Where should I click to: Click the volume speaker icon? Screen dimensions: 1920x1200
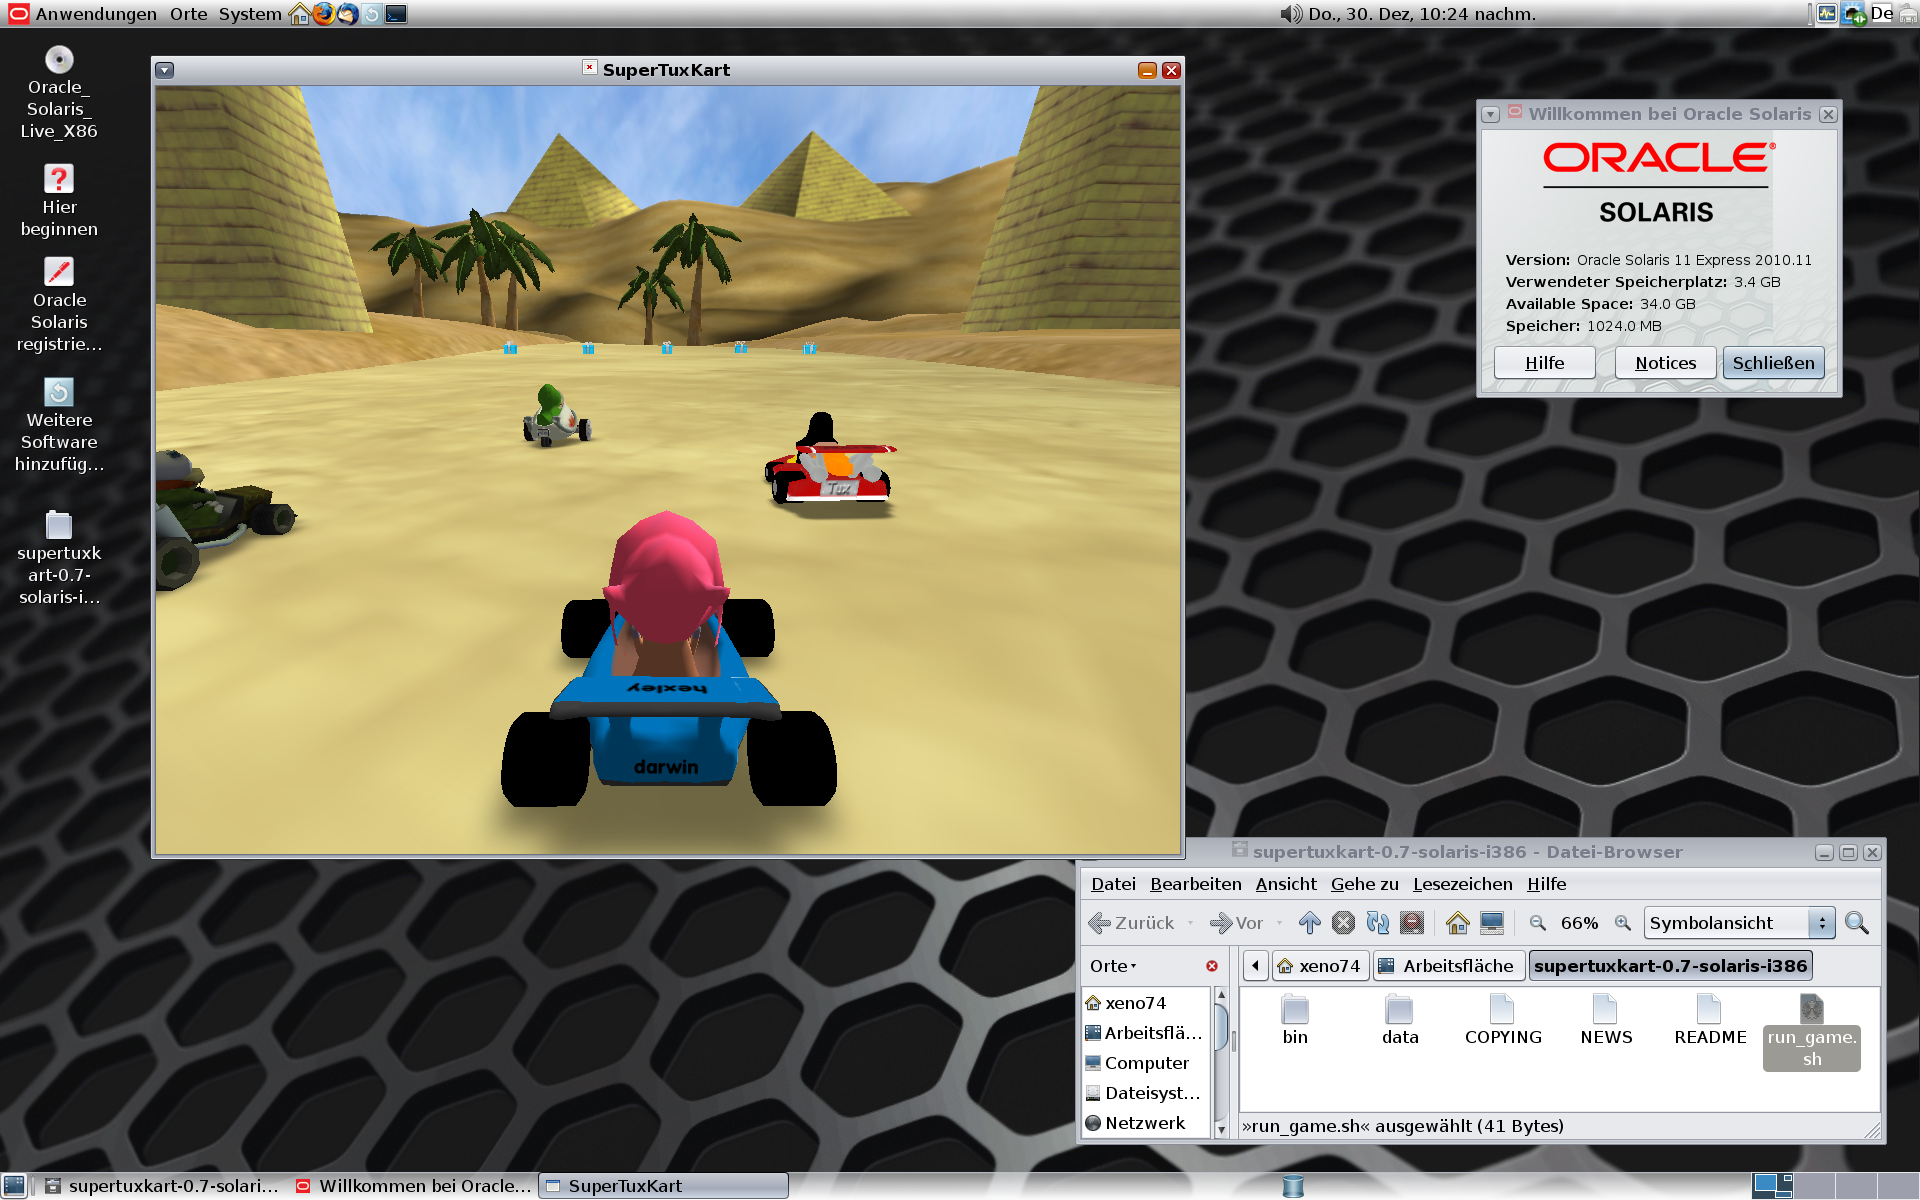1291,14
